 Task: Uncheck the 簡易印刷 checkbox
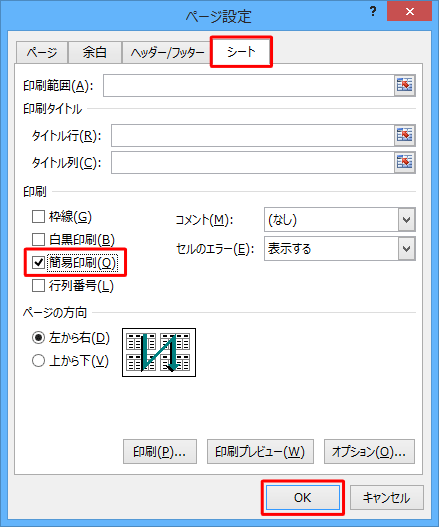pyautogui.click(x=38, y=262)
